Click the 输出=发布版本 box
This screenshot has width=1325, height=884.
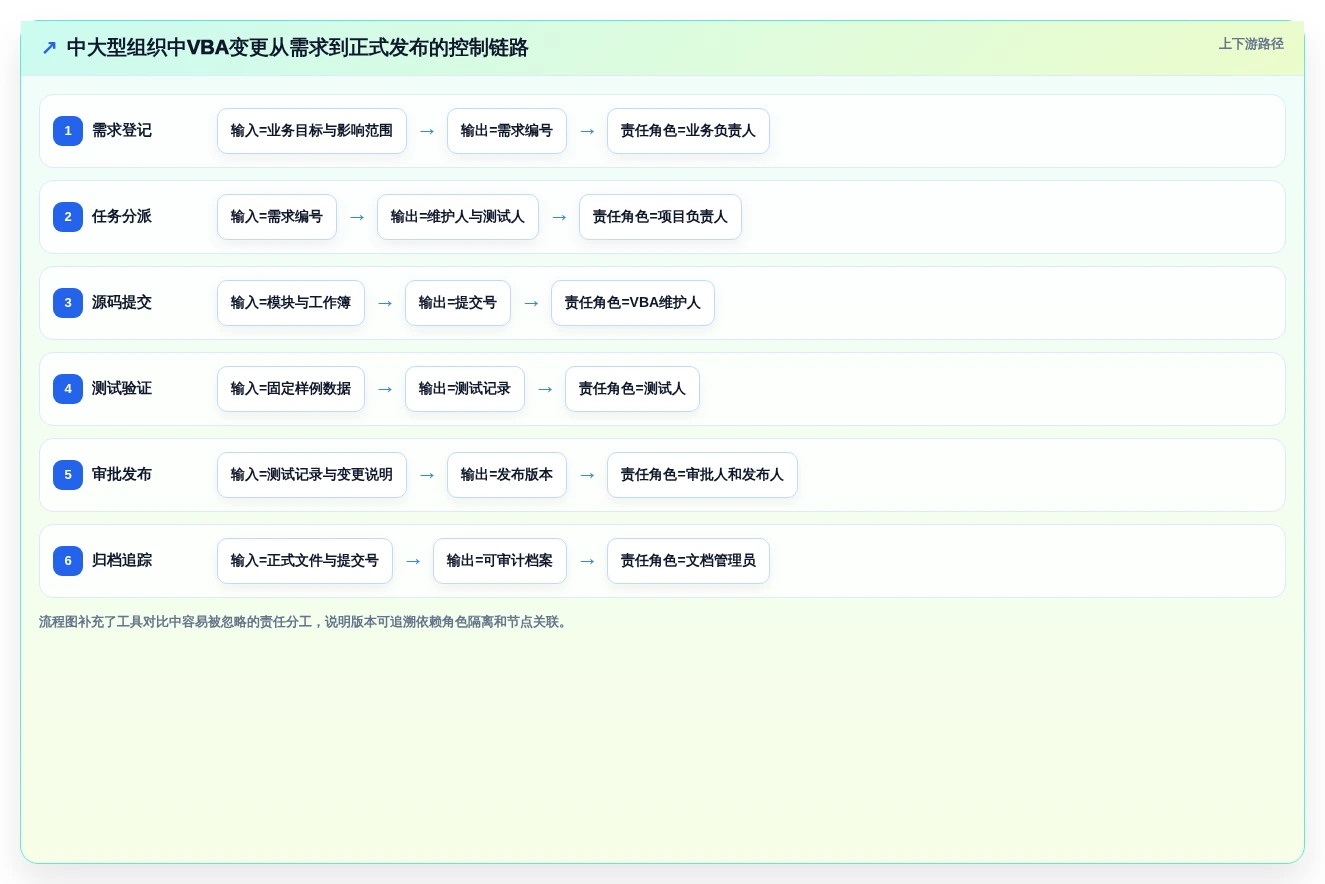coord(507,475)
